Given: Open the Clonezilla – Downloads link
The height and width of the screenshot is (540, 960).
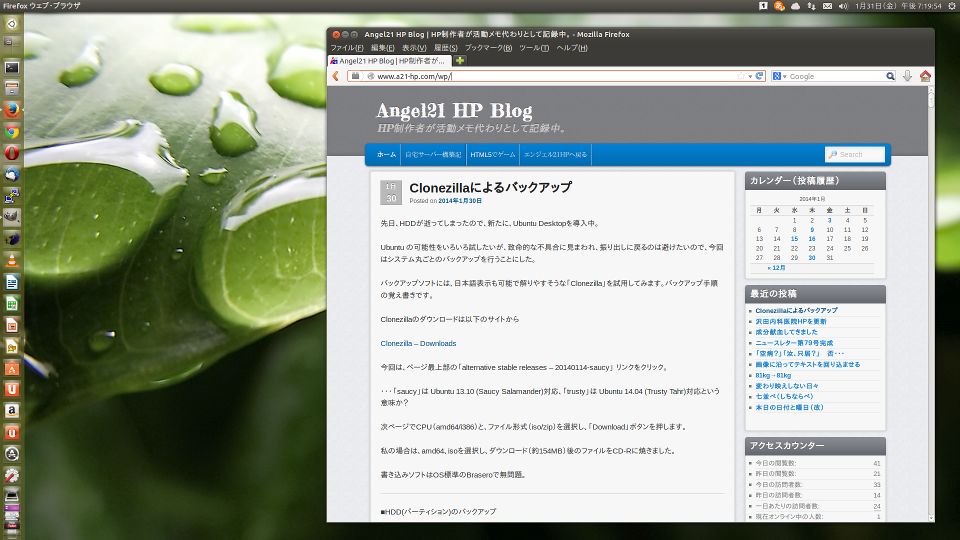Looking at the screenshot, I should click(418, 343).
